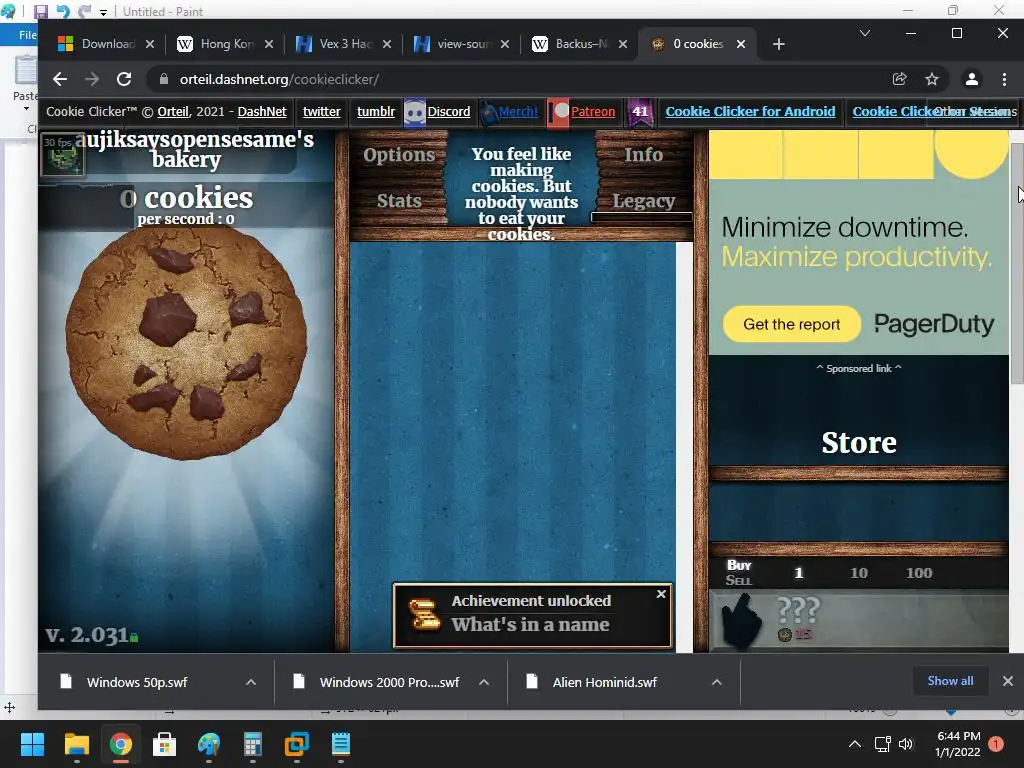Open the File menu in Paint
1024x768 pixels.
[27, 35]
